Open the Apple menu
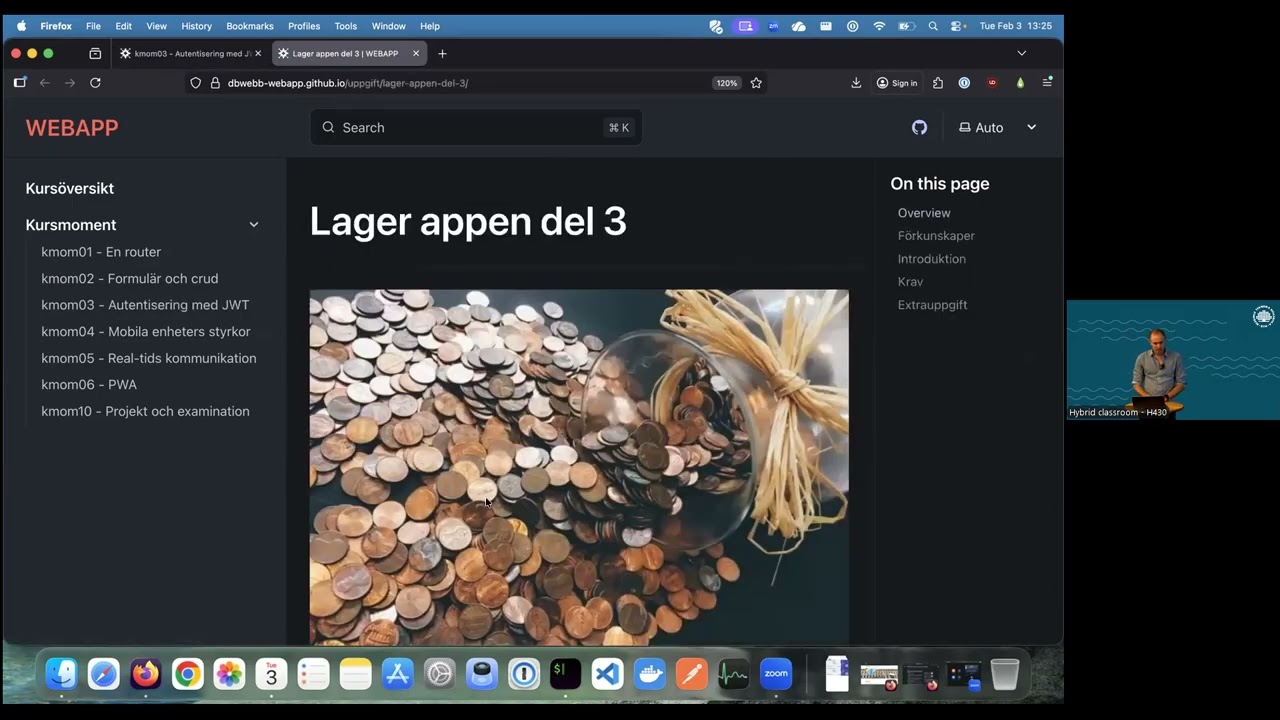 [21, 26]
